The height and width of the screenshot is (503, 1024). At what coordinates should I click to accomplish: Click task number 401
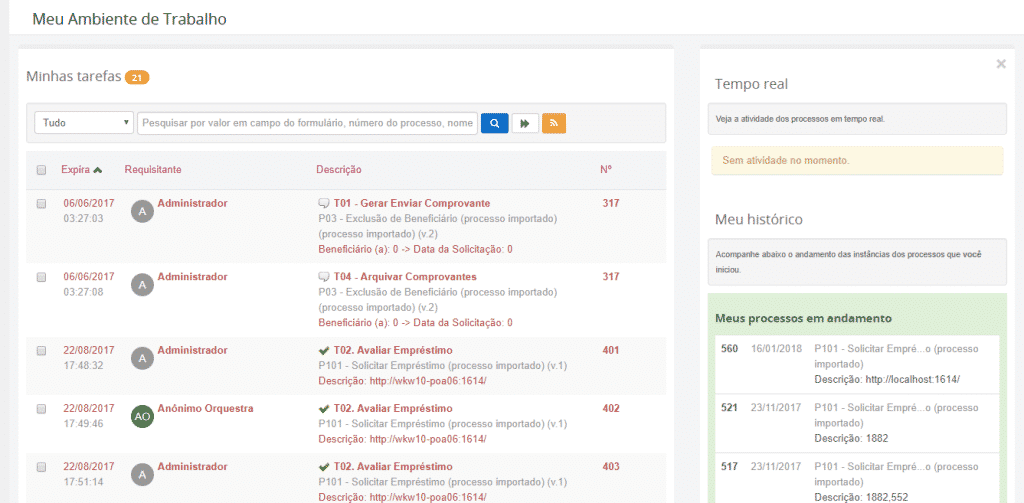tap(611, 350)
